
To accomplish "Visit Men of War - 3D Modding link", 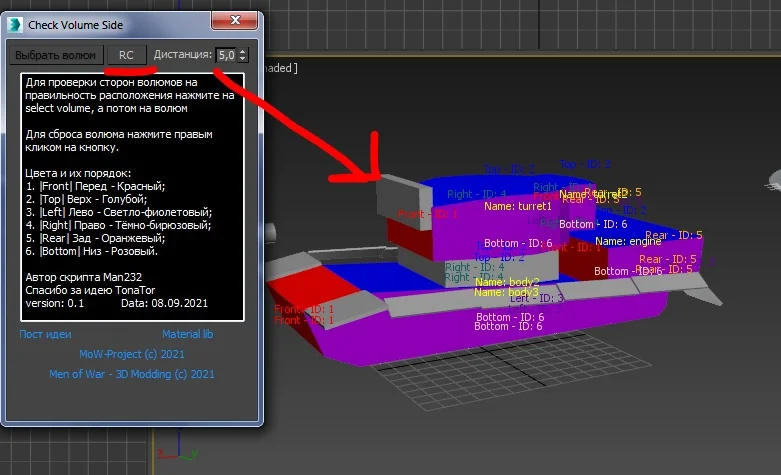I will [x=131, y=374].
